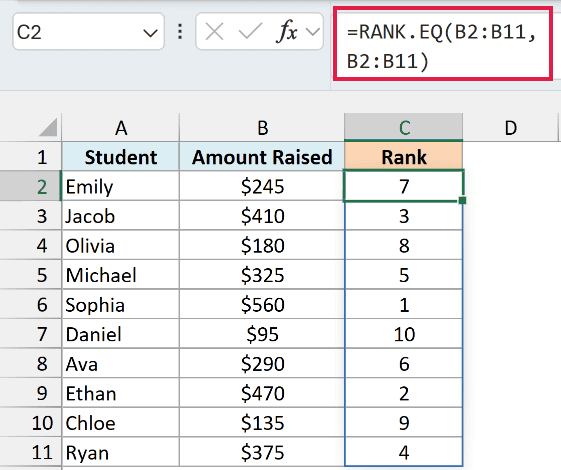
Task: Select row 1 header
Action: [x=31, y=157]
